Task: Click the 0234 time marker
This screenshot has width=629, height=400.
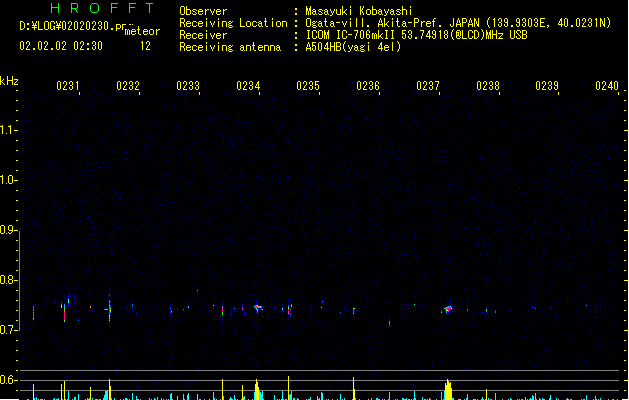Action: pos(248,86)
